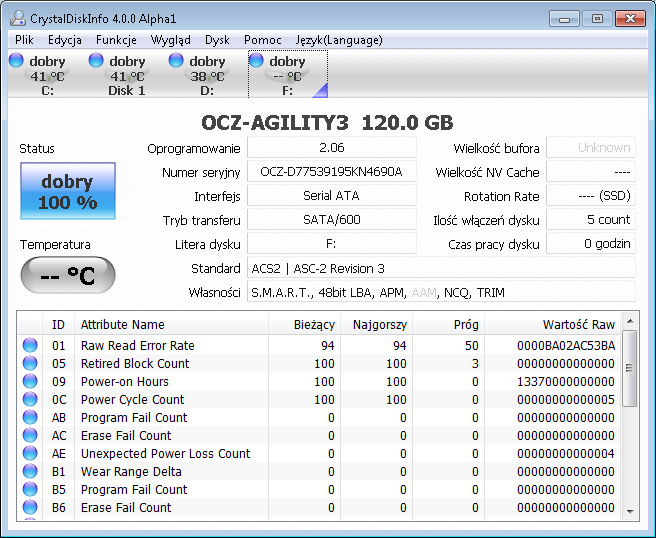Screen dimensions: 656x538
Task: Click the Rotation Rate field showing (SSD)
Action: click(591, 195)
